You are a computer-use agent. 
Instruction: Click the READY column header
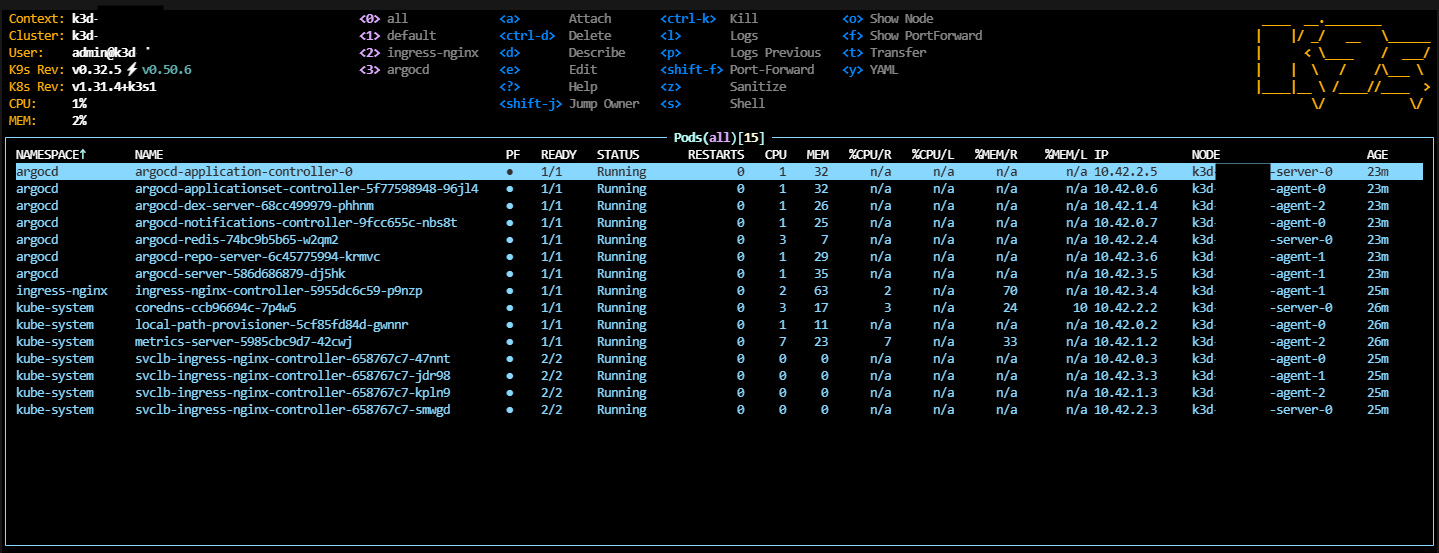559,155
